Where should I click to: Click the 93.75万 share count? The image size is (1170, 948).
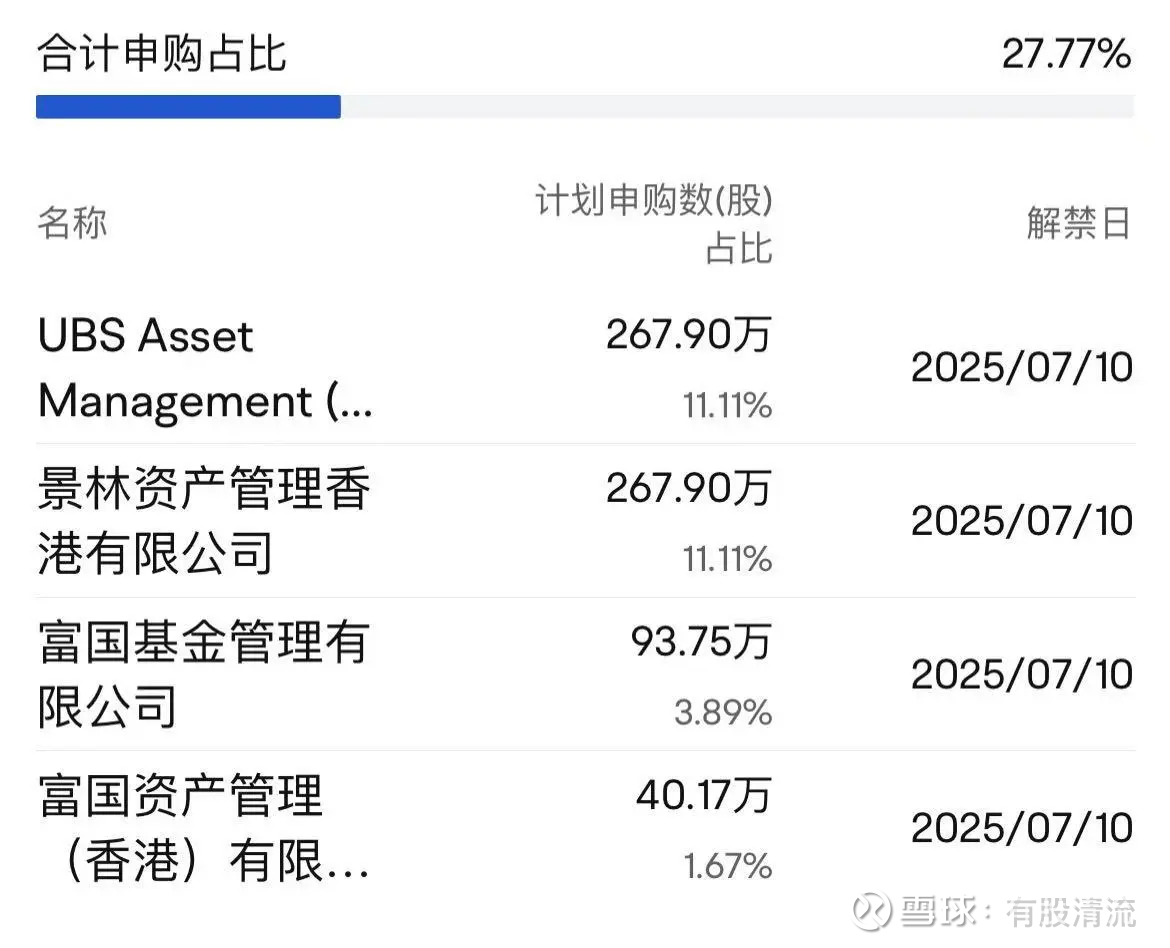701,641
